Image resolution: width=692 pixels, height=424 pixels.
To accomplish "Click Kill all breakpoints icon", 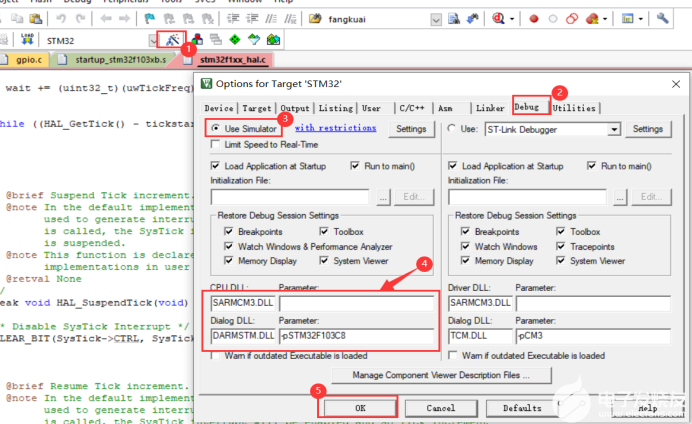I will [x=592, y=19].
